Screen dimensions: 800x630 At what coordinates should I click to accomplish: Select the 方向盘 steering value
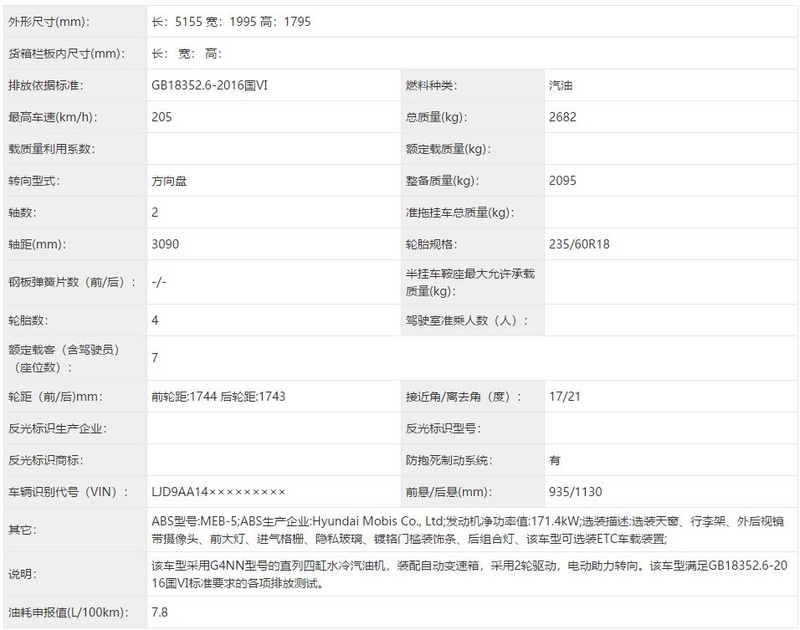(169, 181)
